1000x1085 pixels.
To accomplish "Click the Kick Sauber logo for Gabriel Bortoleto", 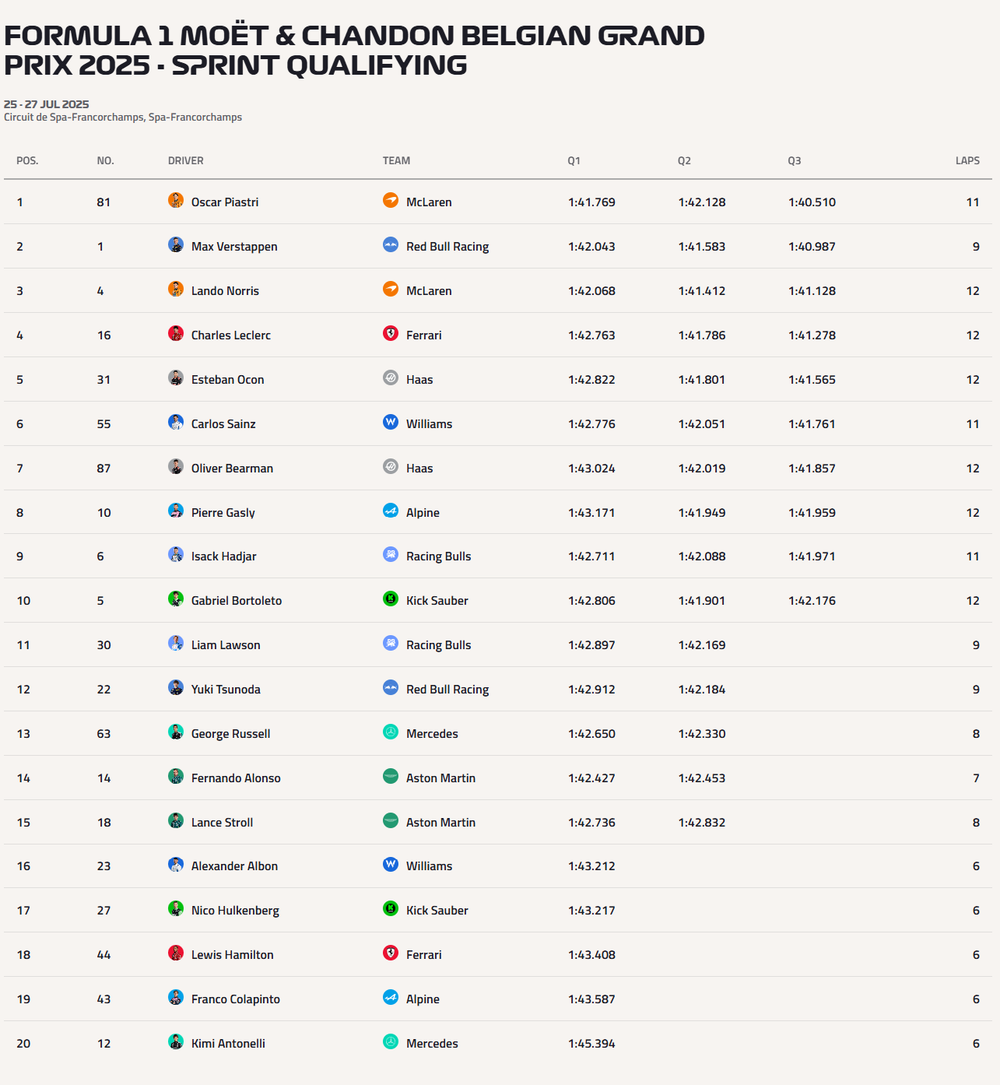I will coord(390,600).
